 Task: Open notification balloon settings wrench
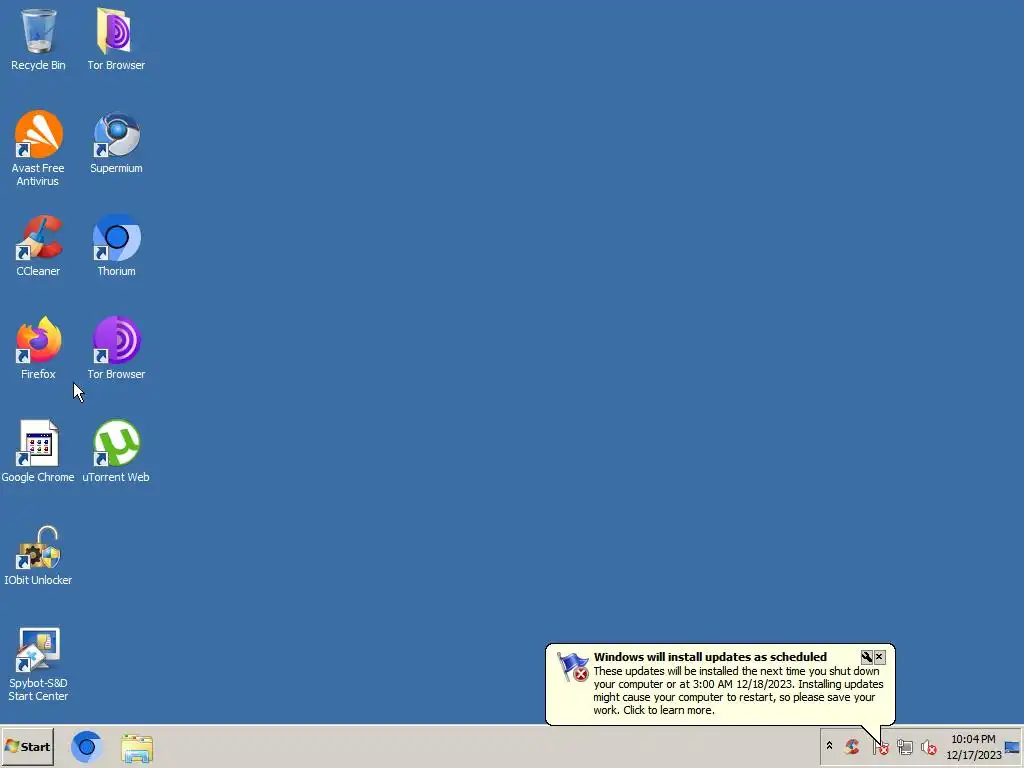pyautogui.click(x=867, y=657)
